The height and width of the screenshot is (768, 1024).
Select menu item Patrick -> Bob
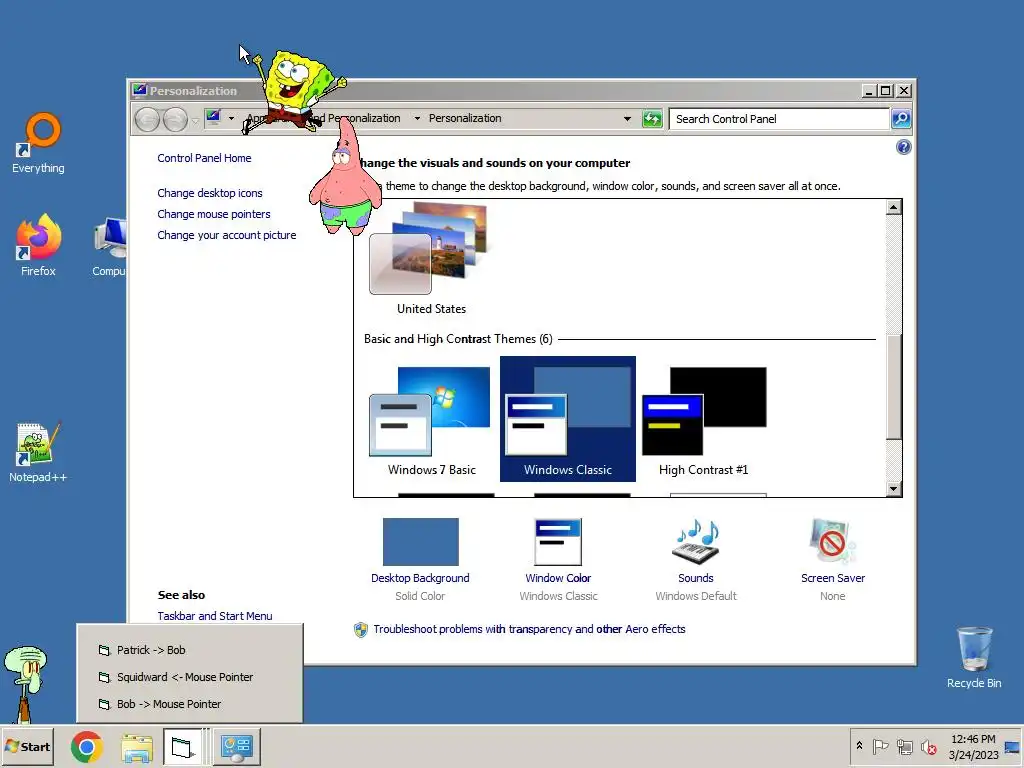pos(189,650)
